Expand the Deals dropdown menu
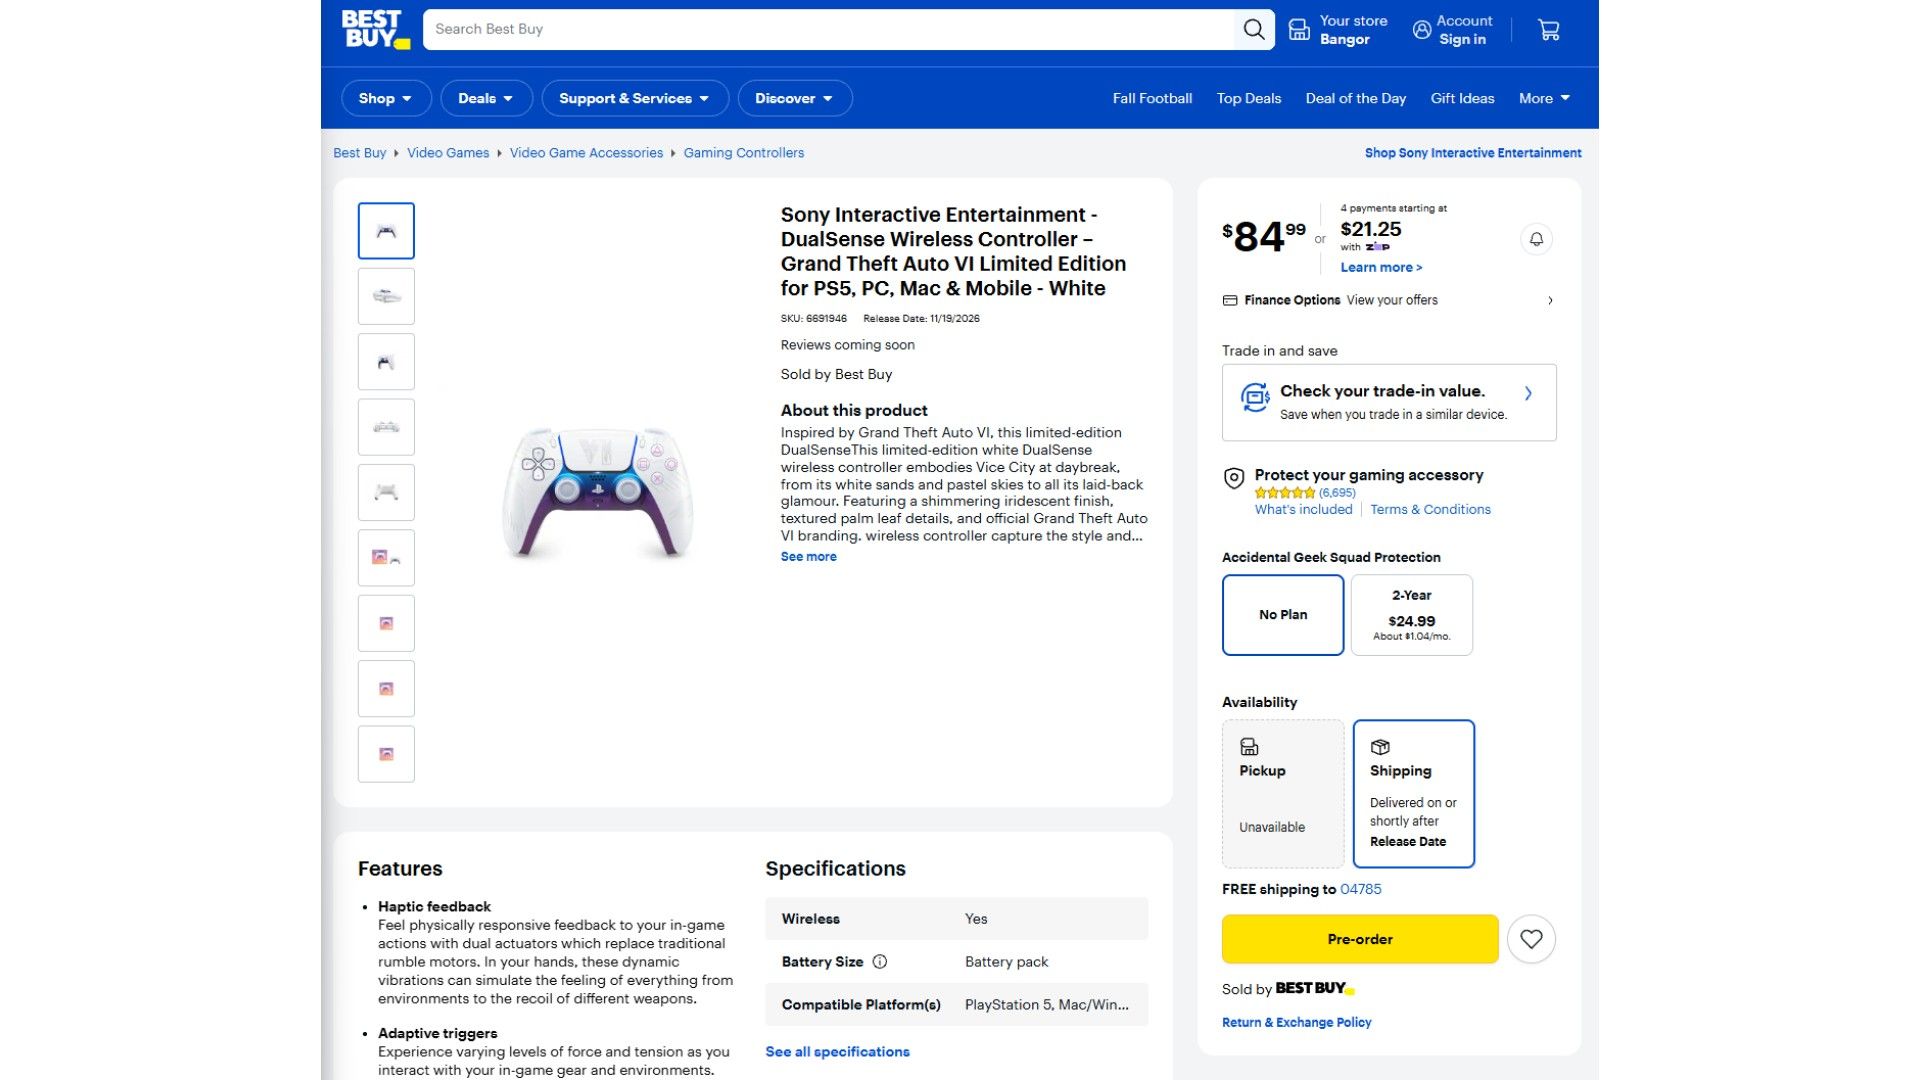1920x1080 pixels. pos(486,98)
